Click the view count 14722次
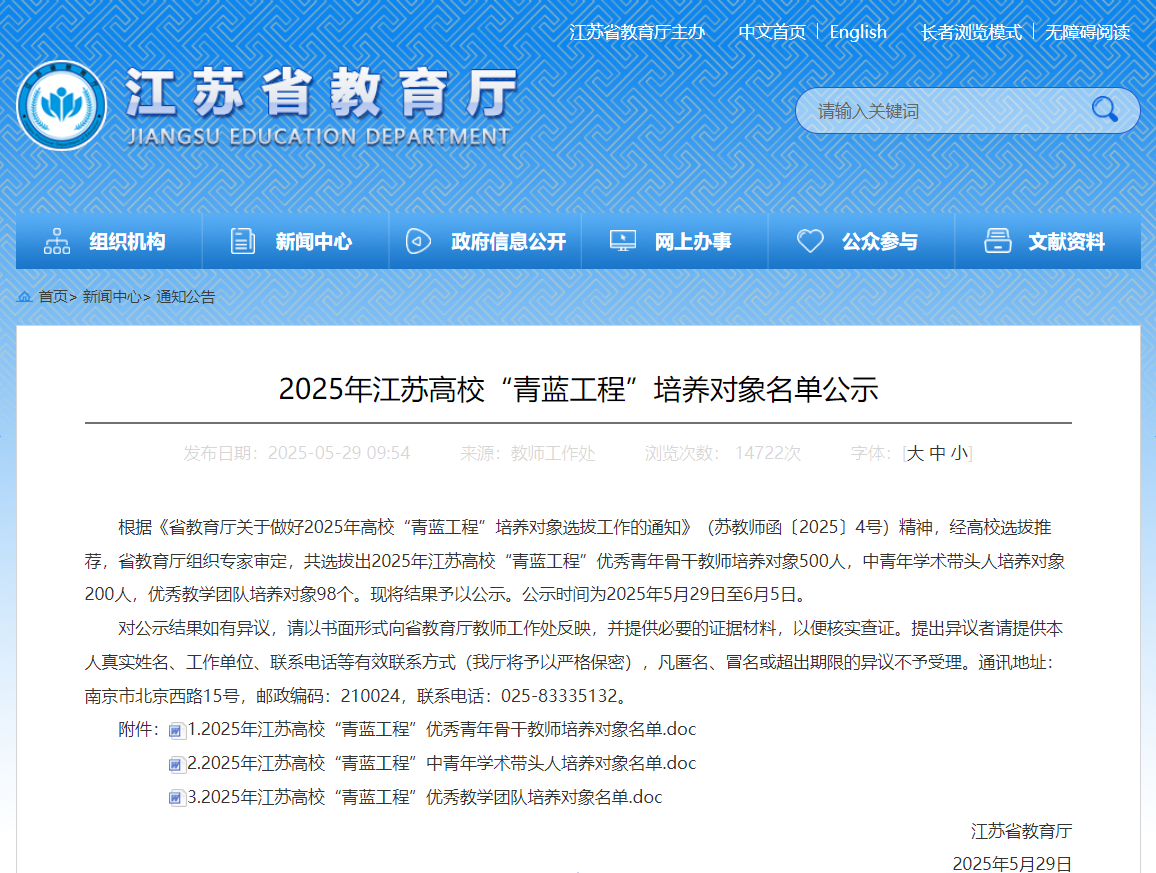Viewport: 1156px width, 873px height. [x=767, y=453]
